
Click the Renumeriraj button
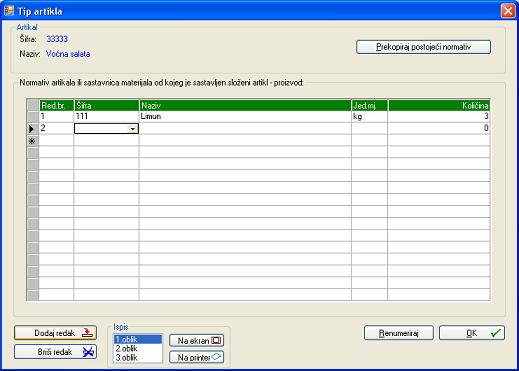click(399, 333)
